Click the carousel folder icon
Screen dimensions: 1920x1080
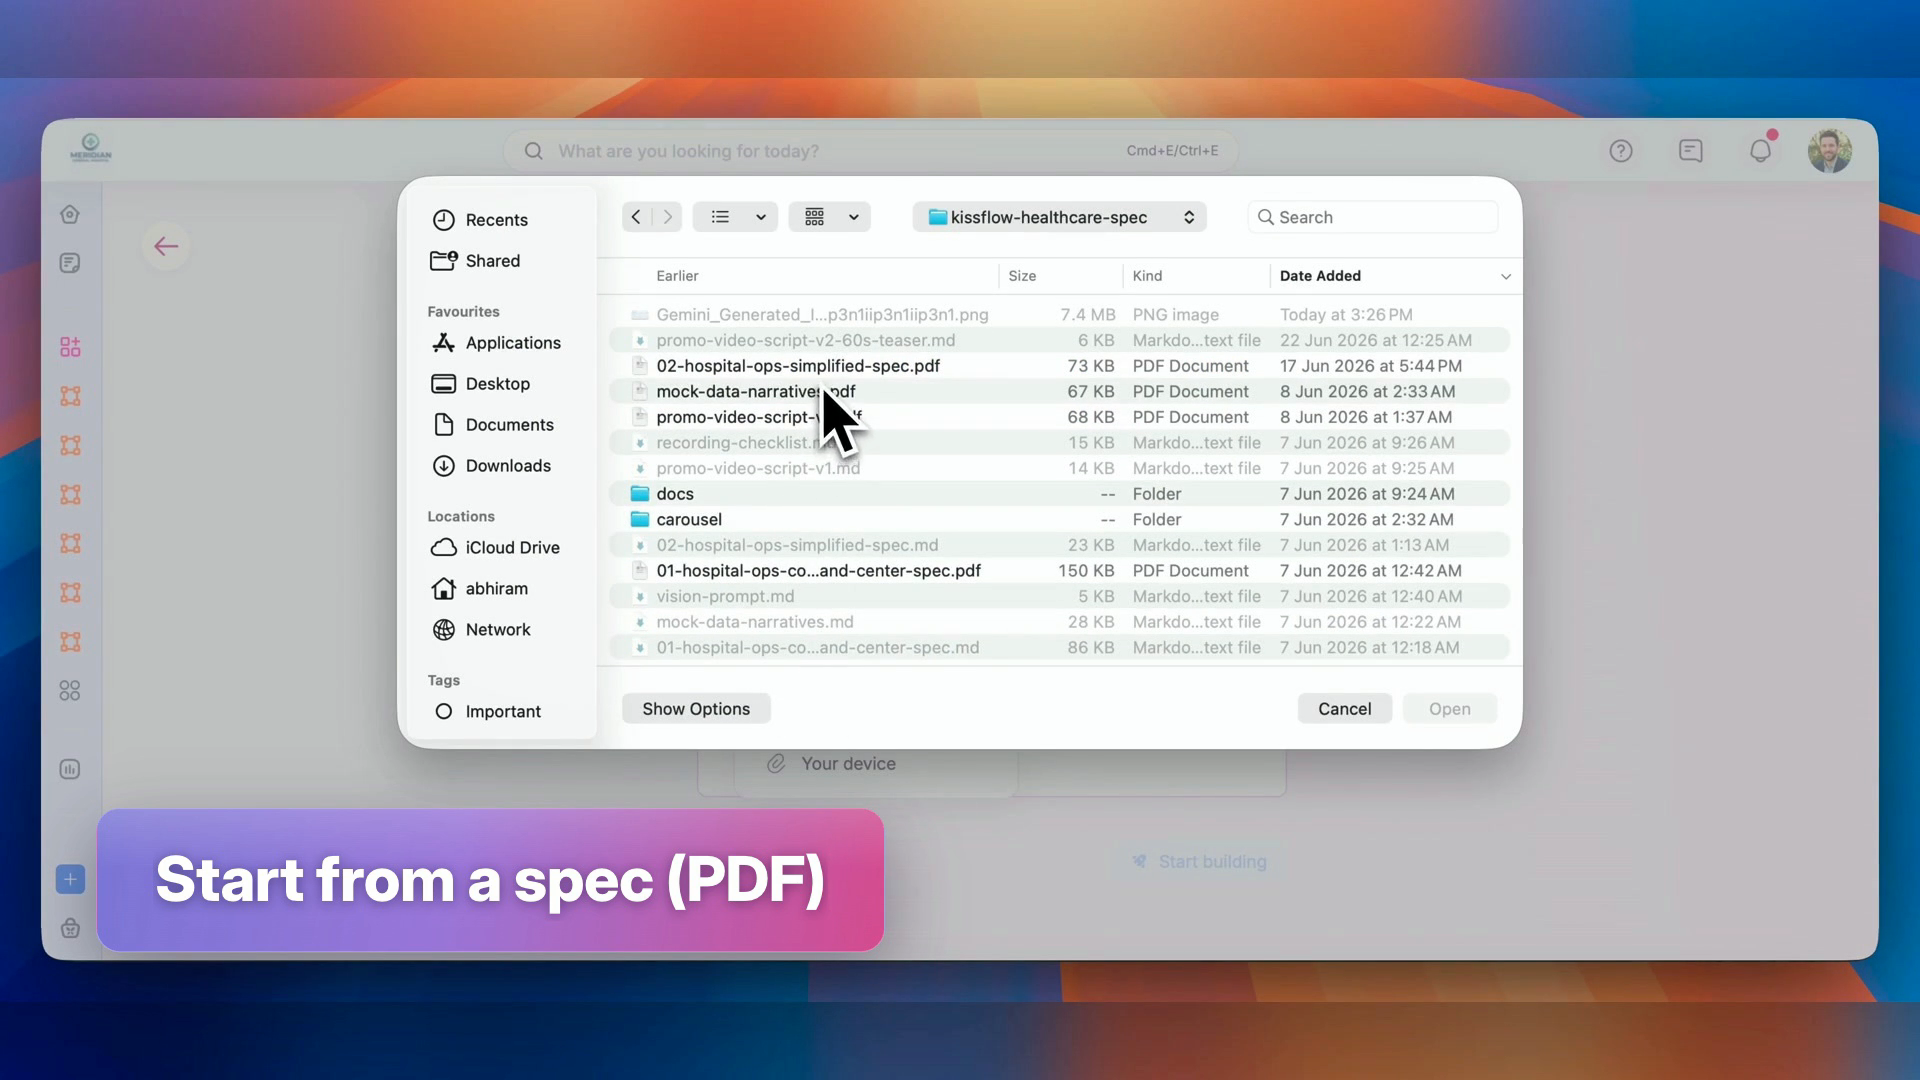tap(640, 520)
